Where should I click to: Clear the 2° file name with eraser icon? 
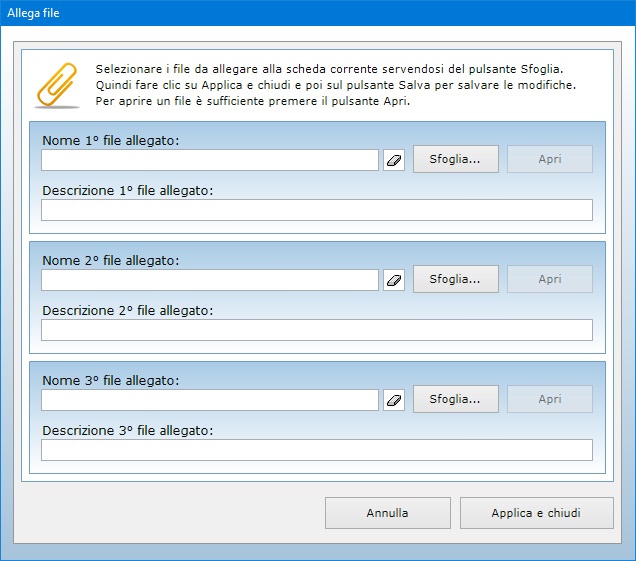pyautogui.click(x=394, y=280)
